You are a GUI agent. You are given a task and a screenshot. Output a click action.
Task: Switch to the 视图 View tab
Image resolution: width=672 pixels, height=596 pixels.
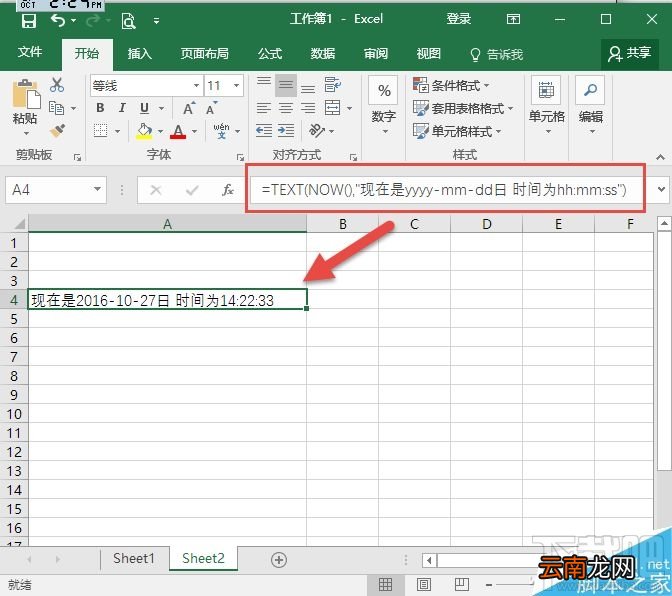tap(429, 54)
